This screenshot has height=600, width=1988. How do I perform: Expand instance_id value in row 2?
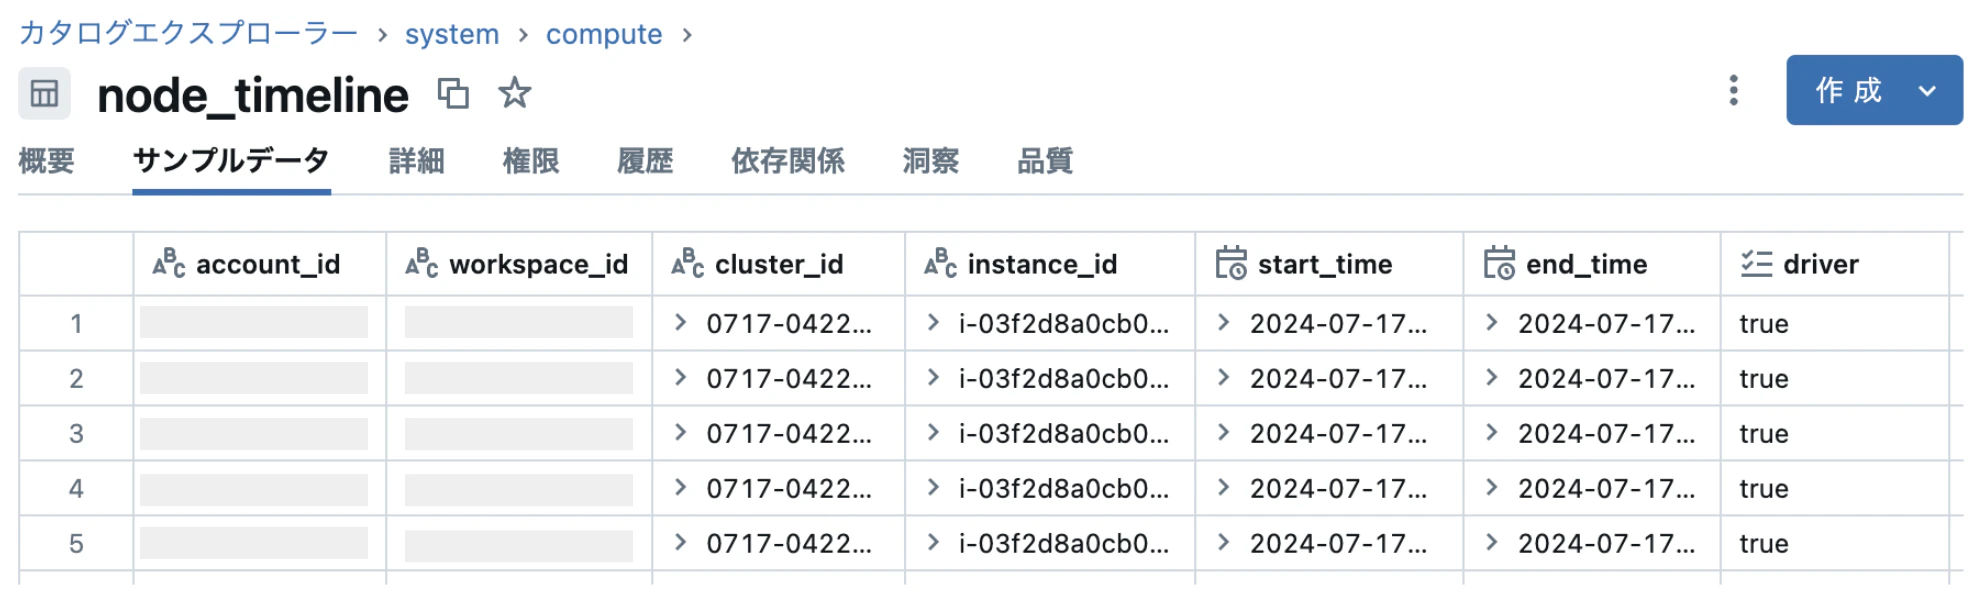tap(933, 377)
